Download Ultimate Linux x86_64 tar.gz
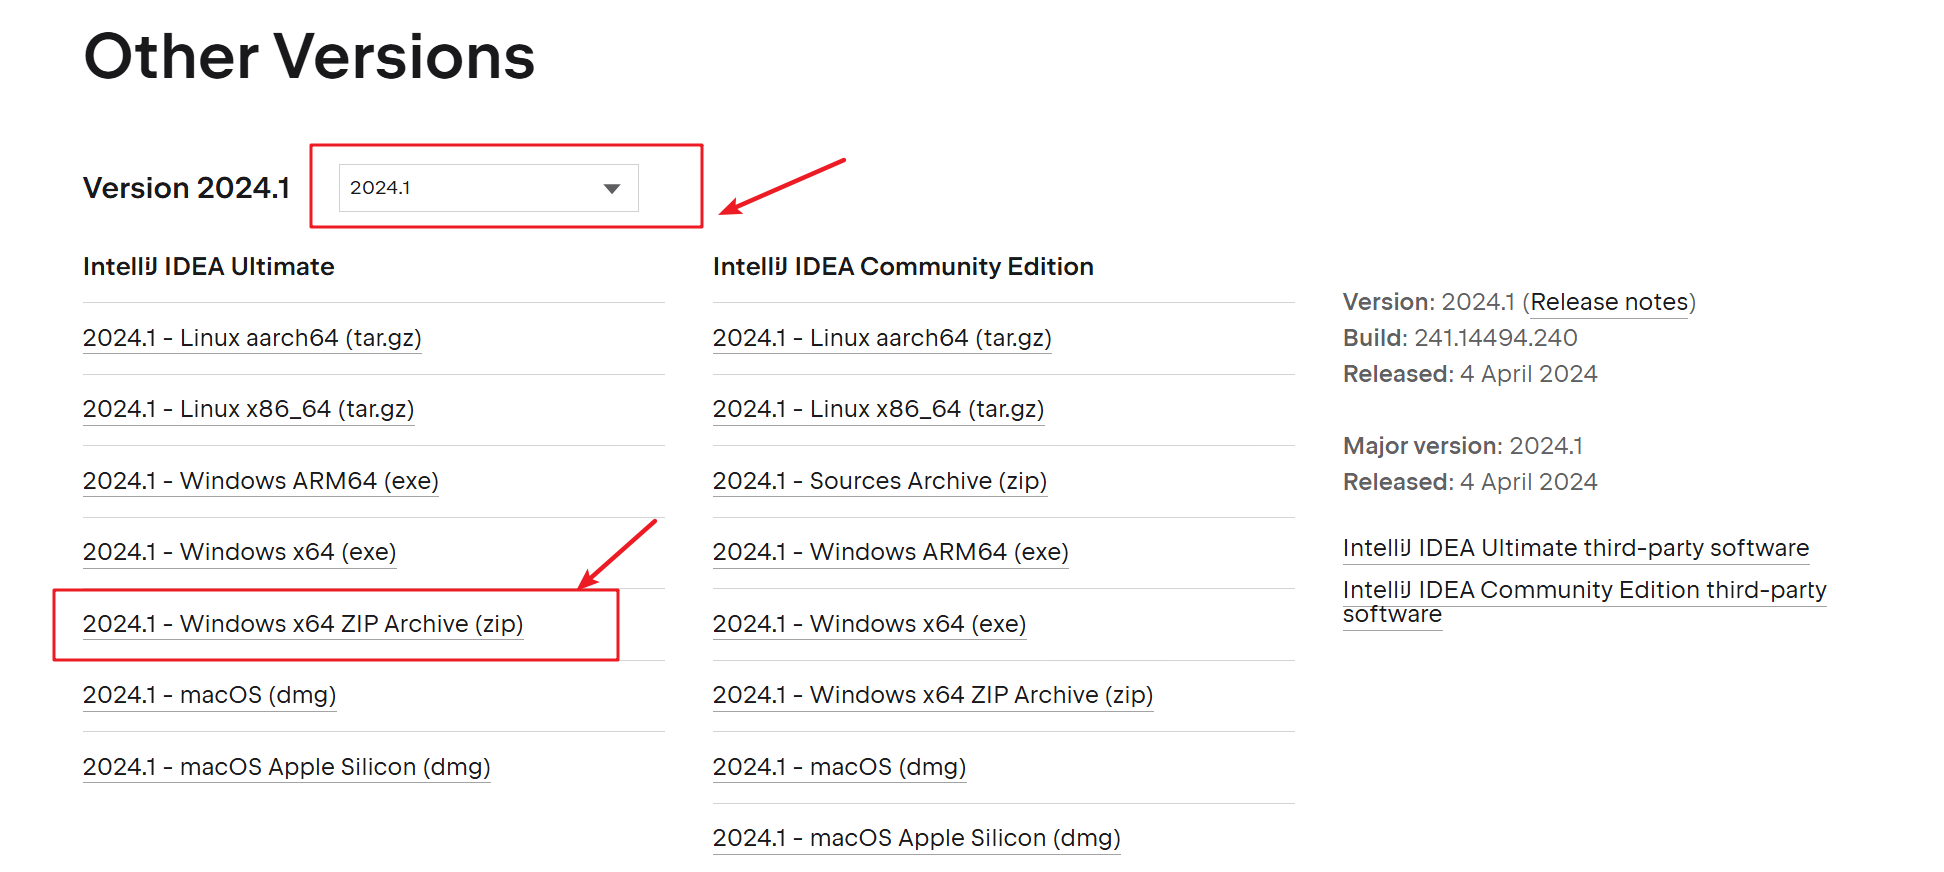This screenshot has height=872, width=1944. click(248, 409)
